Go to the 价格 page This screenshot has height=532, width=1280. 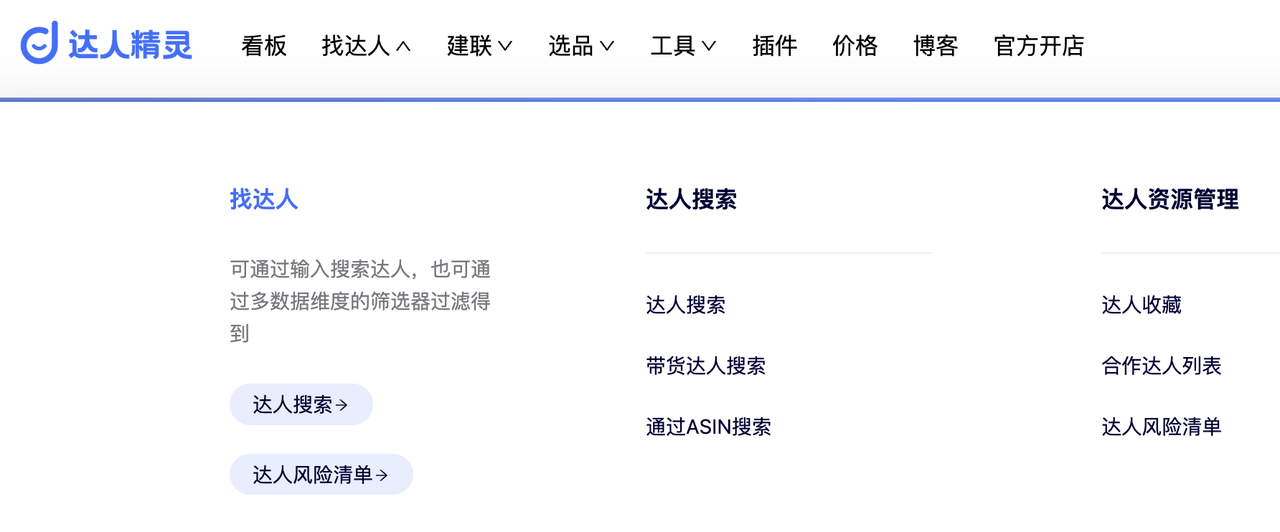855,46
